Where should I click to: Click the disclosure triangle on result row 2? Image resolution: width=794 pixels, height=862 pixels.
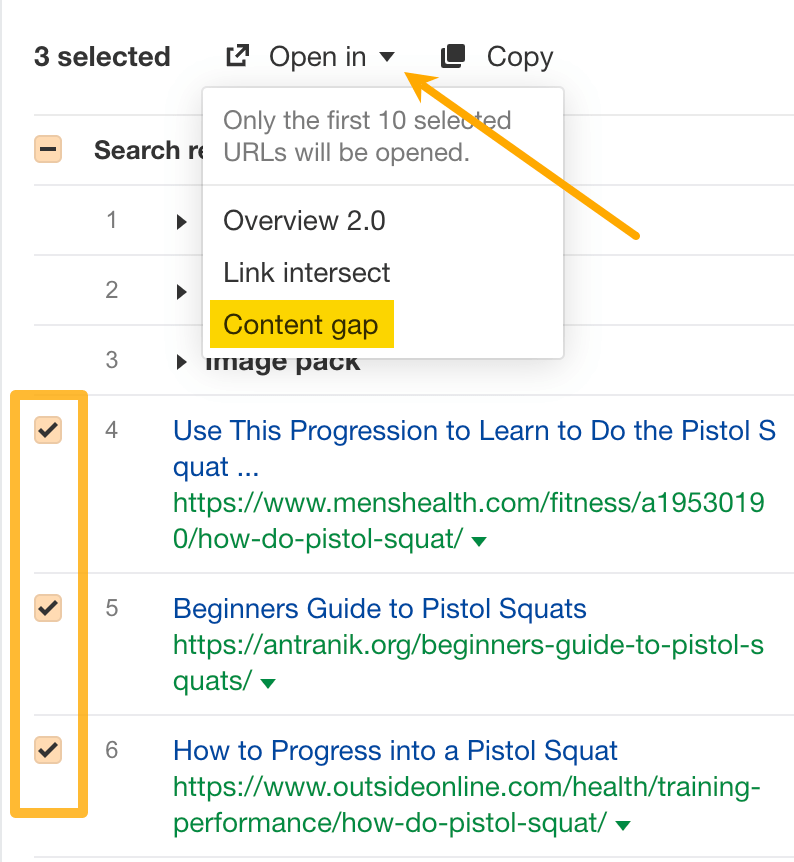pyautogui.click(x=180, y=291)
